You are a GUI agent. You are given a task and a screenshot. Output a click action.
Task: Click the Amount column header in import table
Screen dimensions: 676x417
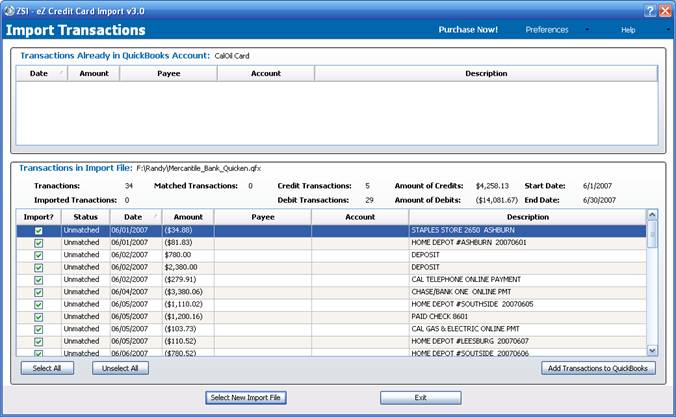click(x=188, y=216)
